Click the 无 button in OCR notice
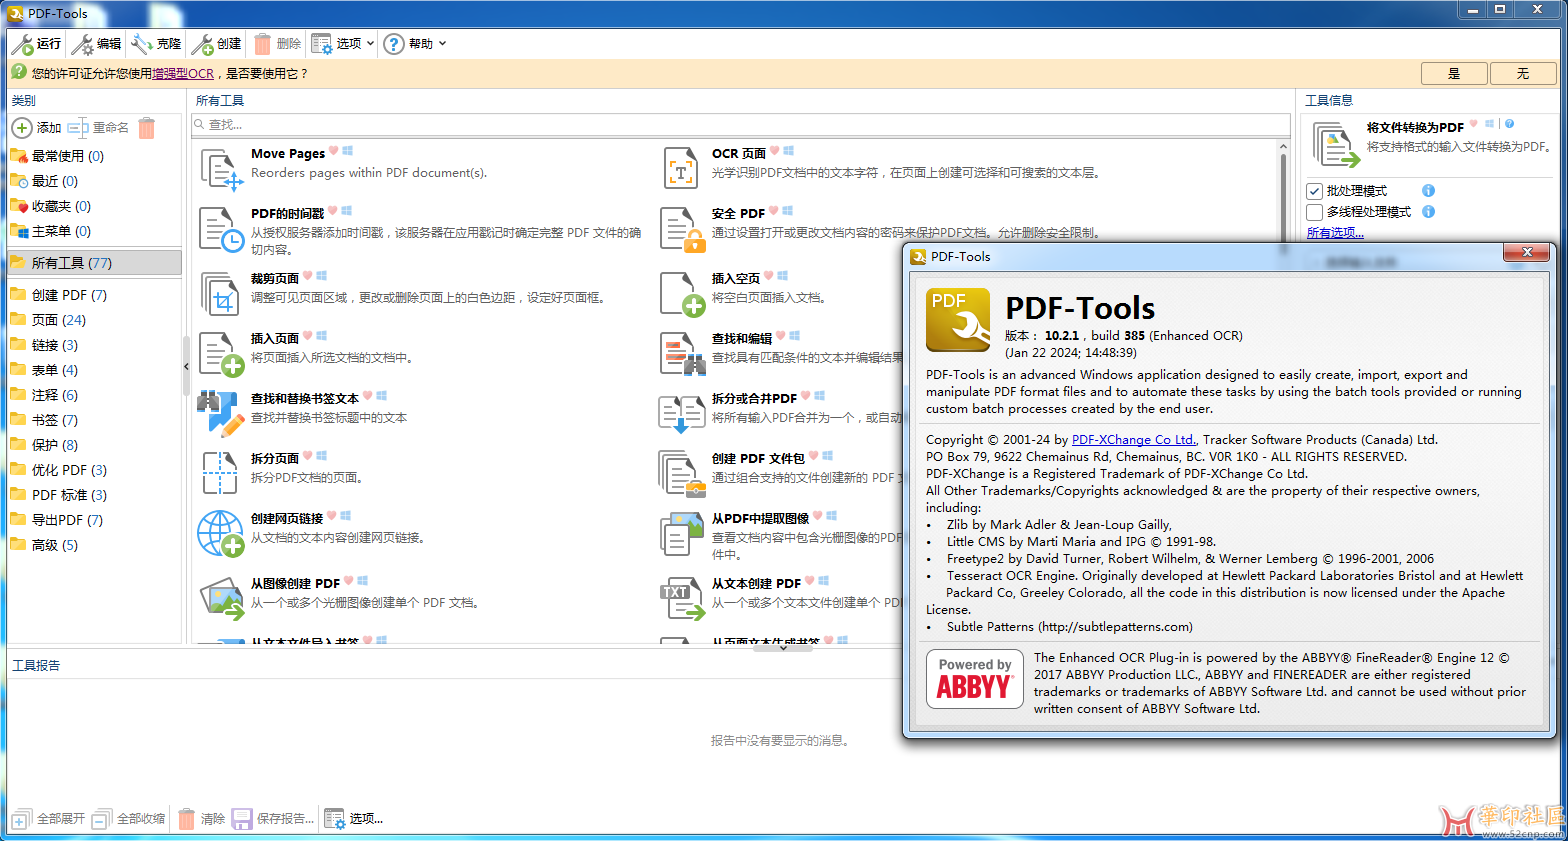 tap(1523, 73)
